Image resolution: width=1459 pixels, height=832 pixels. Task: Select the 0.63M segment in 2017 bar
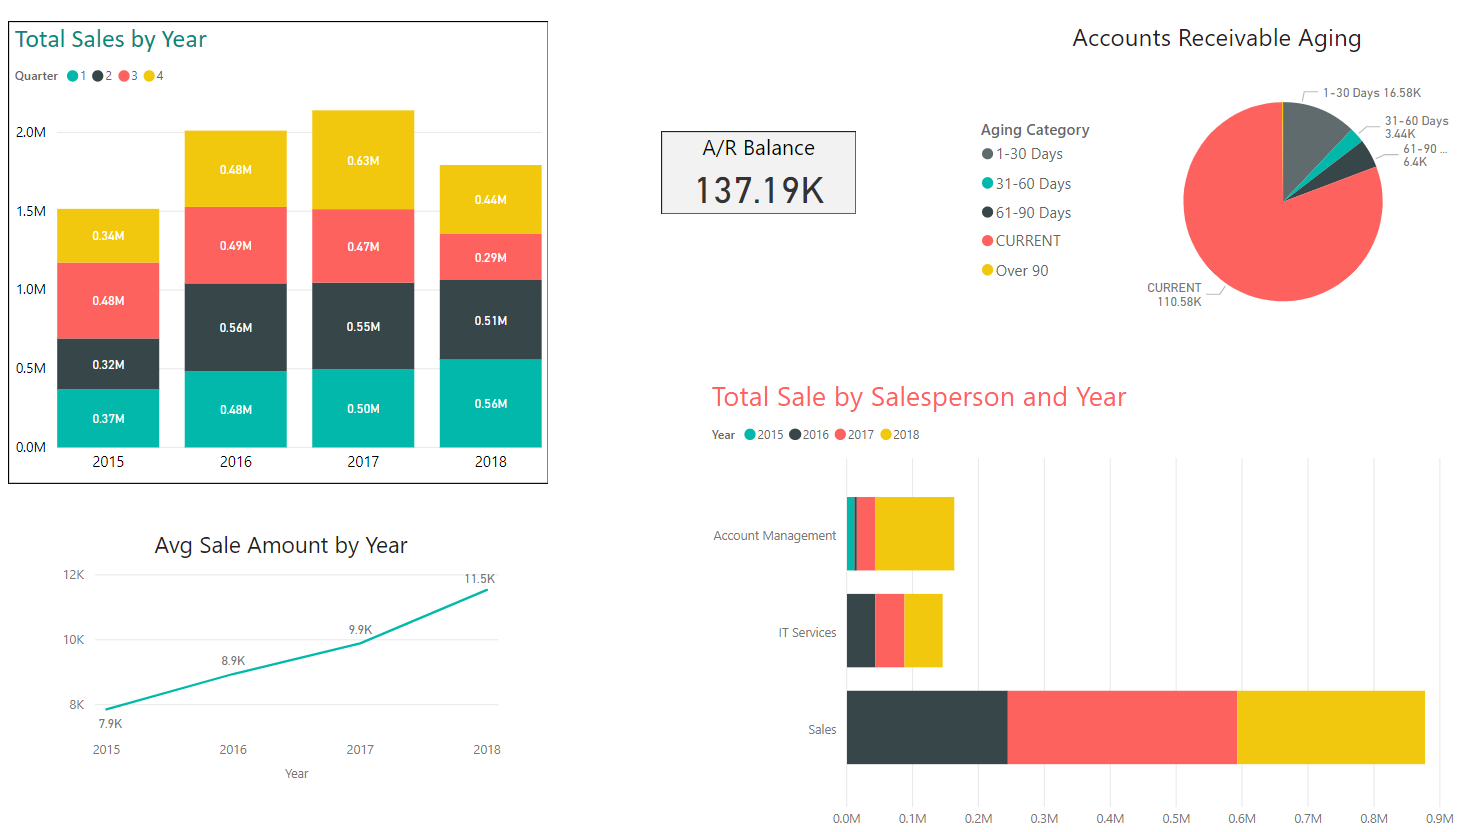click(x=363, y=160)
